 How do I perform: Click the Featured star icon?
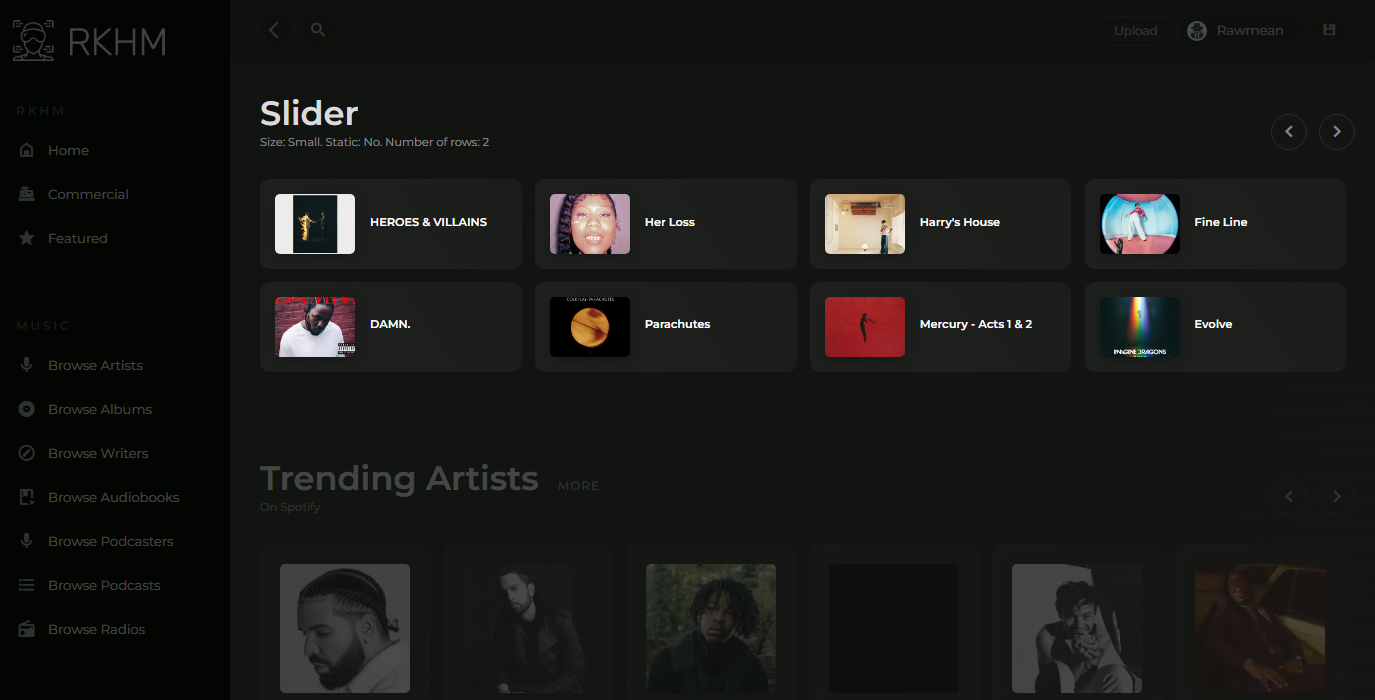[27, 238]
